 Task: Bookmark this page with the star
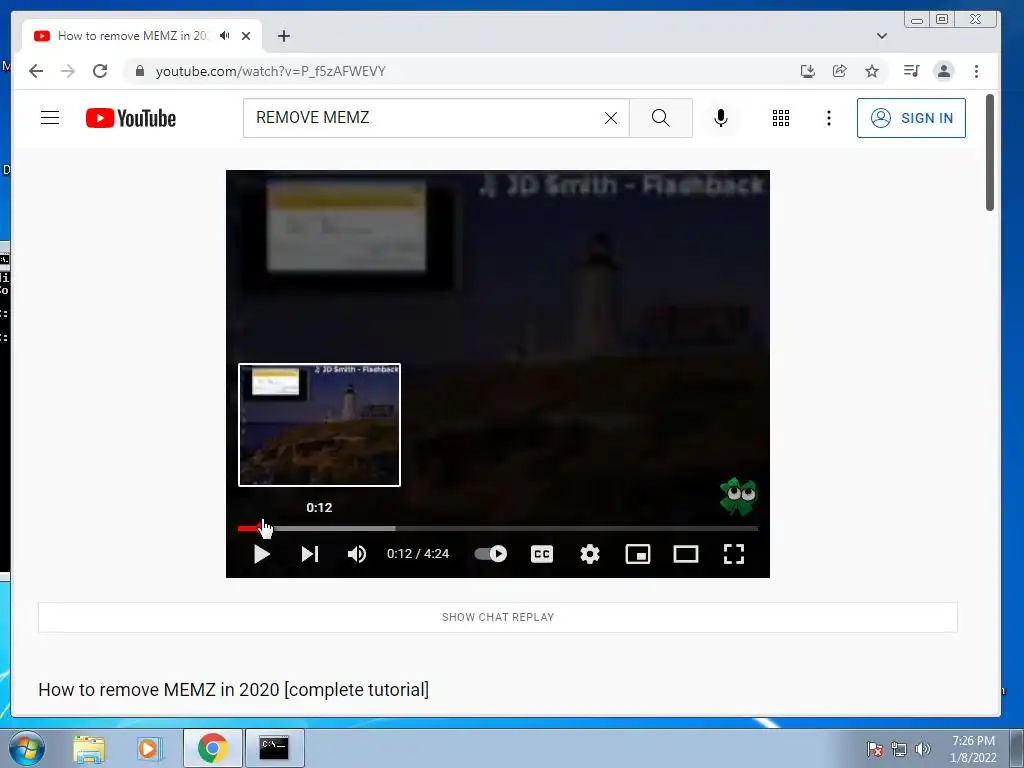[x=872, y=71]
